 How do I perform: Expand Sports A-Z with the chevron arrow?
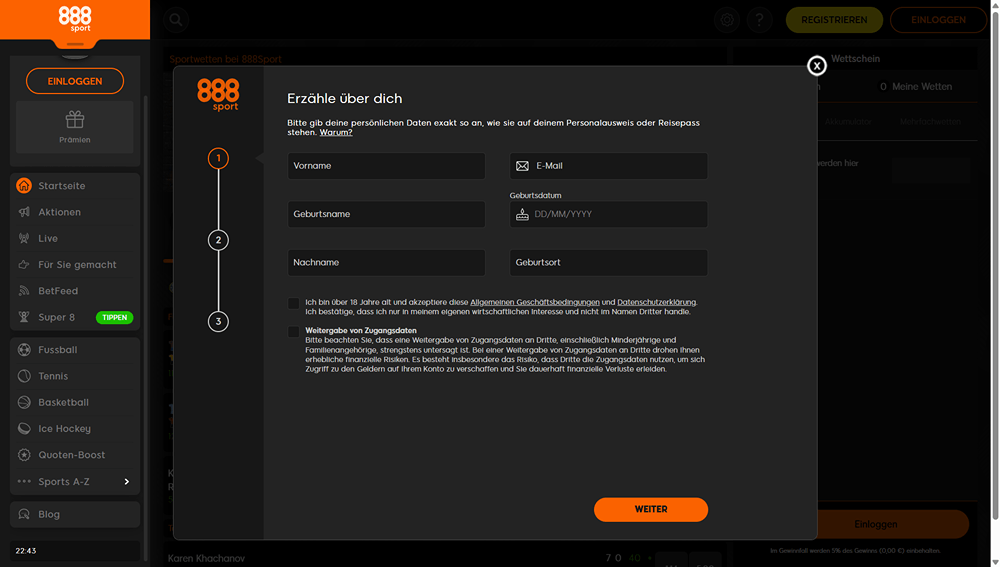point(126,482)
